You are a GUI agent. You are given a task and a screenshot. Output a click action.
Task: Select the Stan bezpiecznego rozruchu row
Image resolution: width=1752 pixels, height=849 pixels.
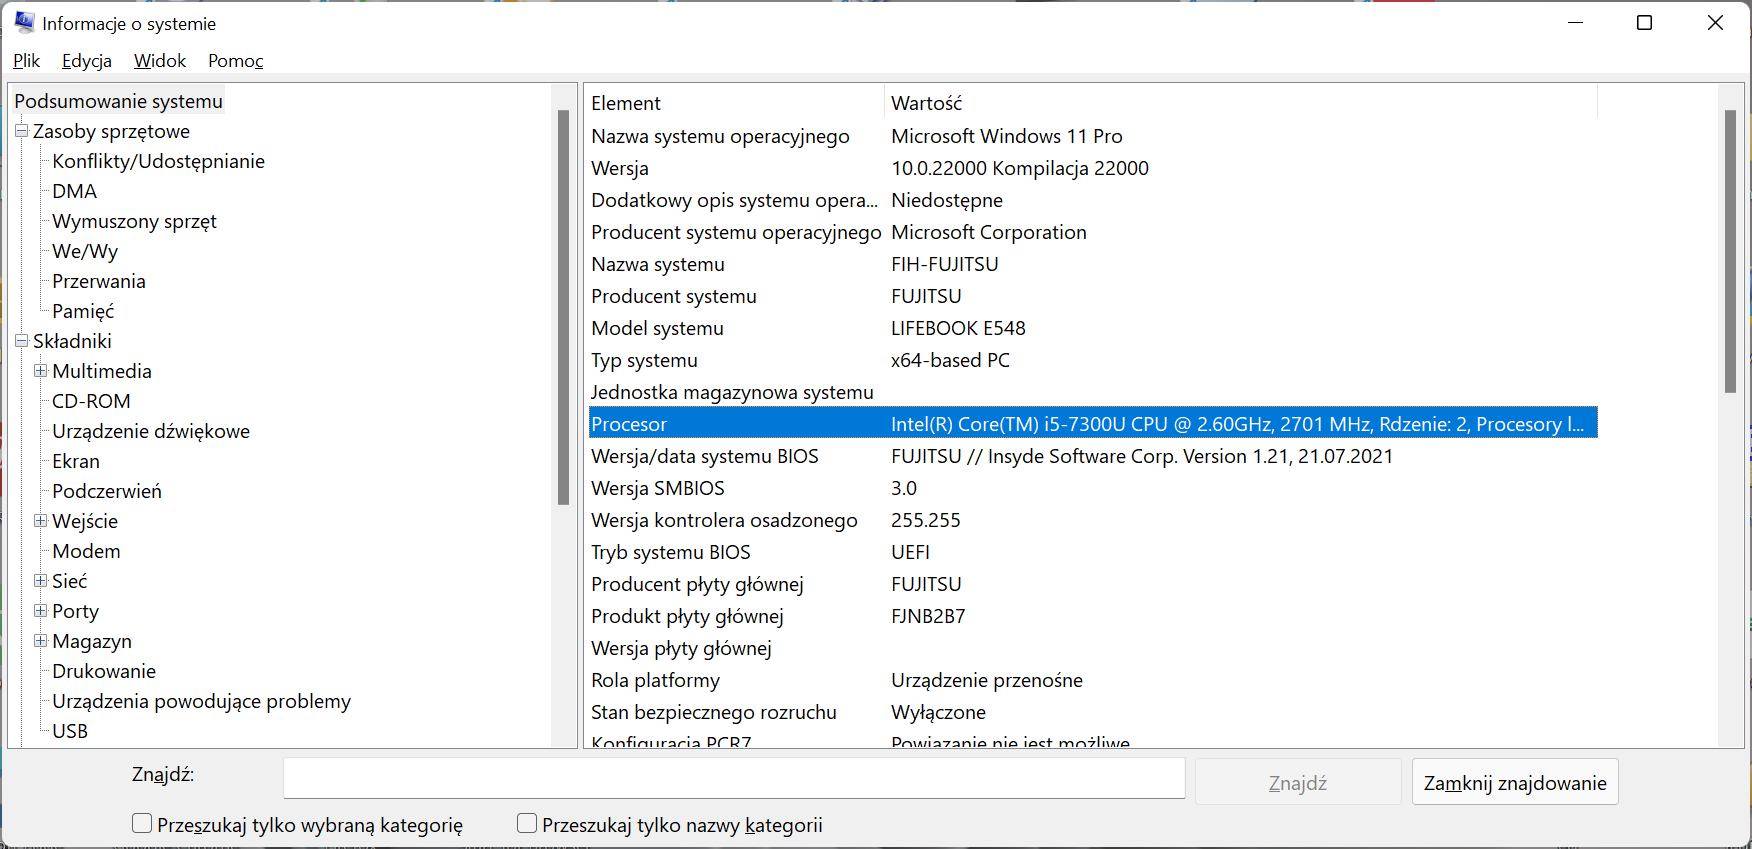coord(1093,712)
